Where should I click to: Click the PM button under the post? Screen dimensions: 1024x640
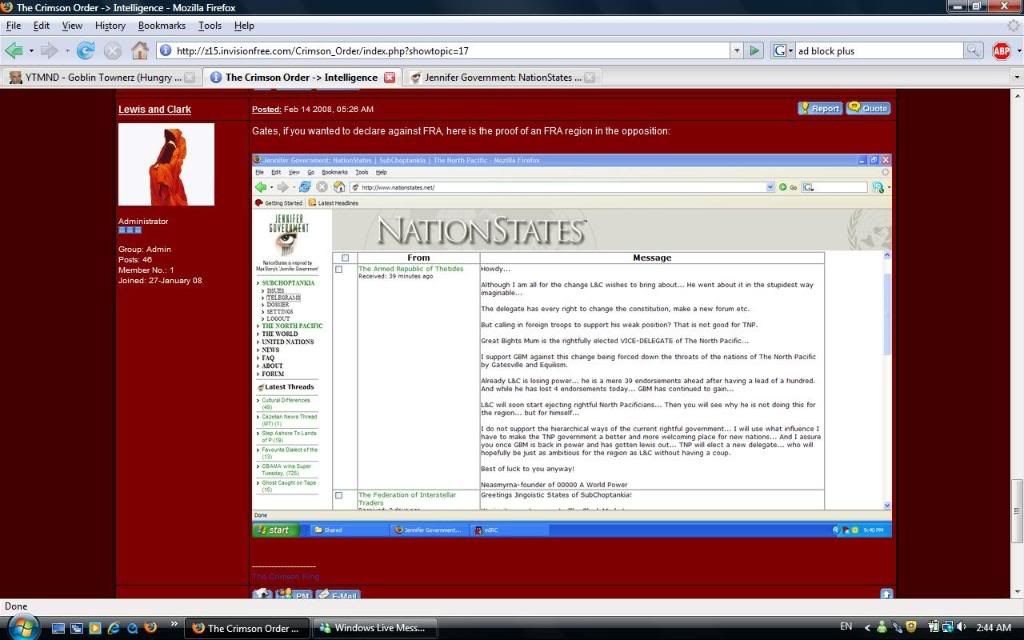293,594
